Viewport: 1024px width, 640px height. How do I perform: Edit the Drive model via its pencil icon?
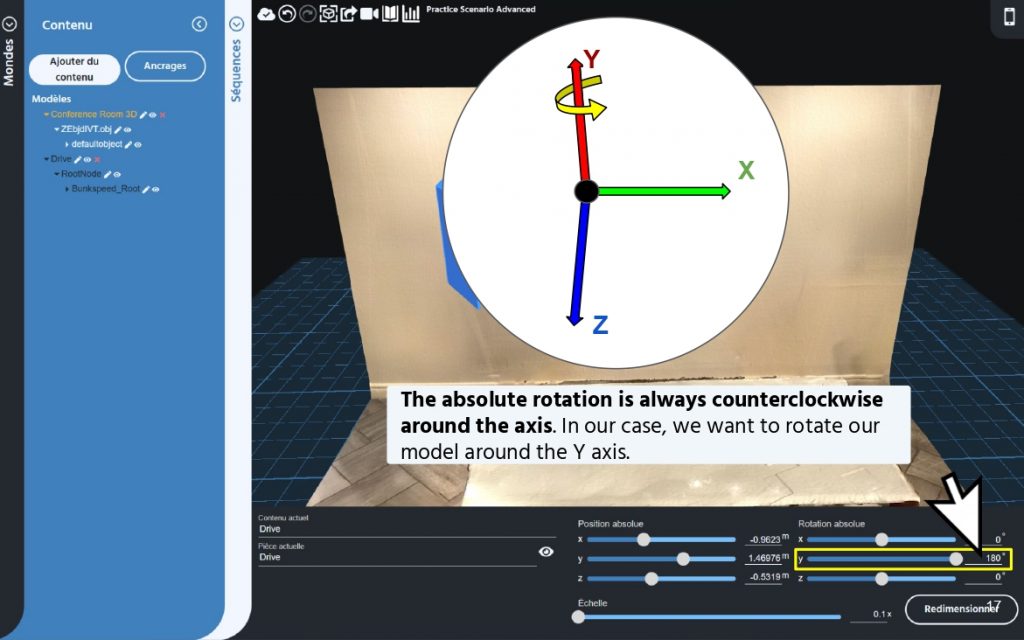[78, 159]
